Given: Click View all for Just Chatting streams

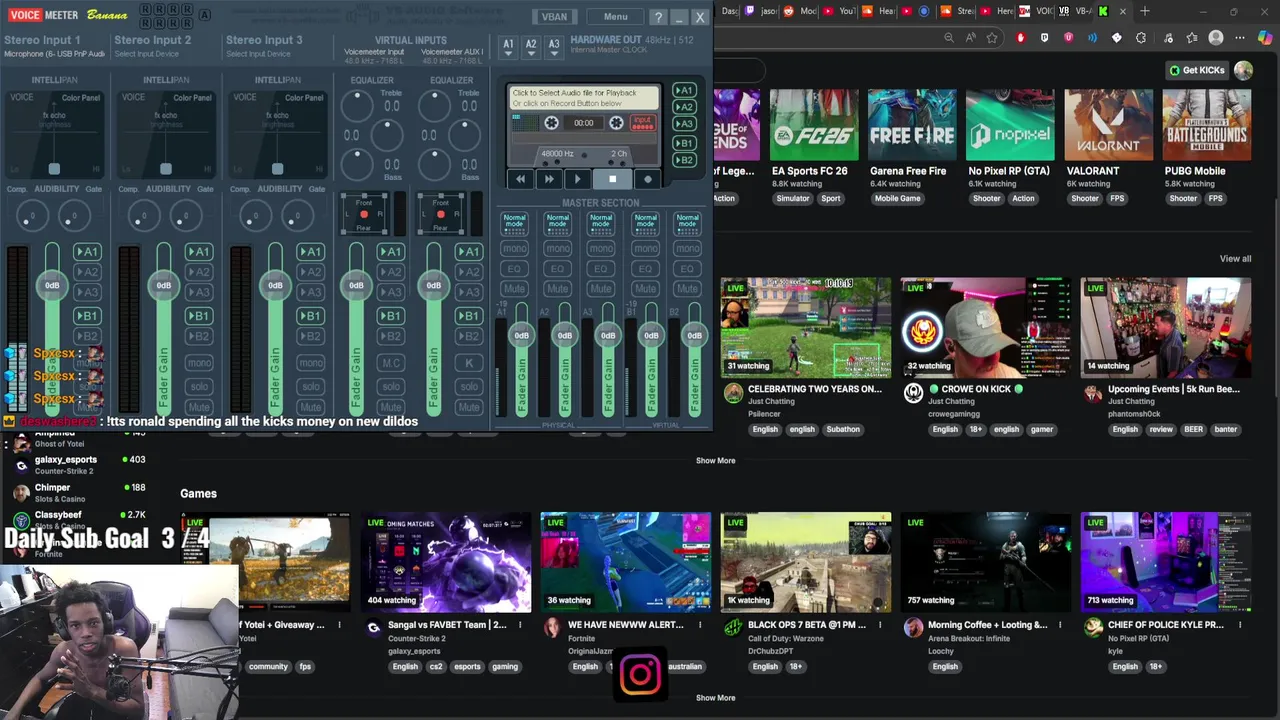Looking at the screenshot, I should pos(1235,259).
